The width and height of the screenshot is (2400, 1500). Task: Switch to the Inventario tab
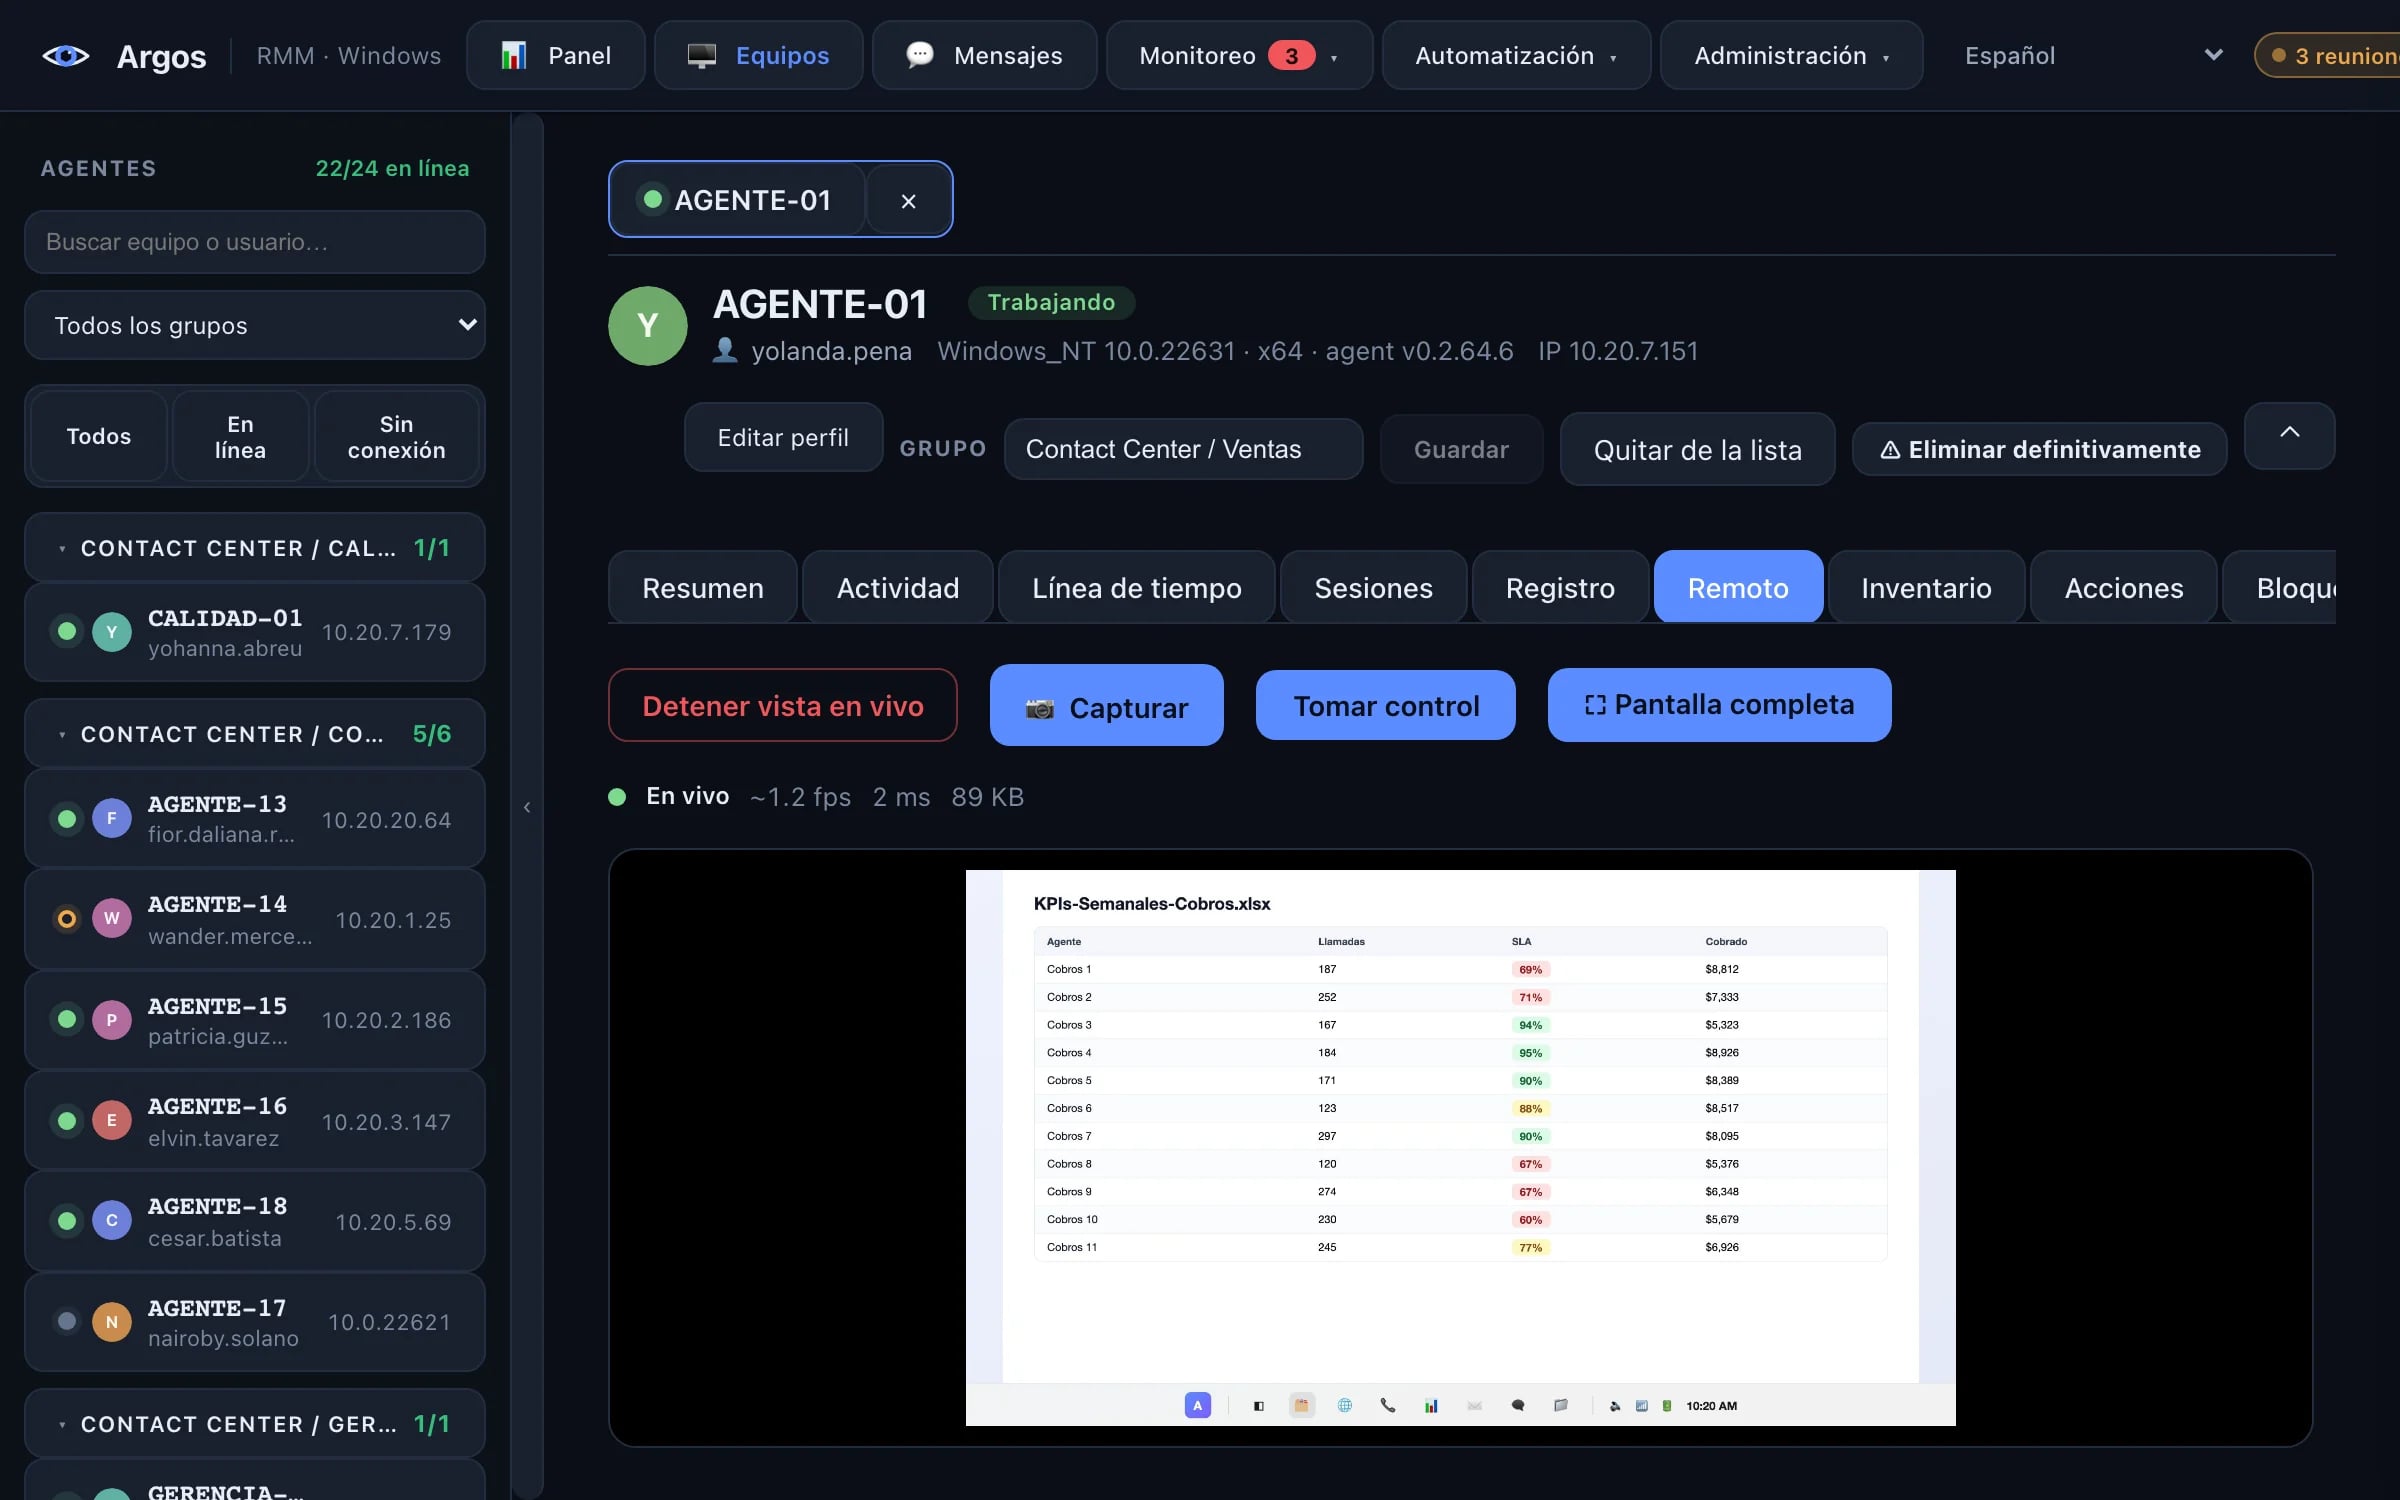point(1926,587)
